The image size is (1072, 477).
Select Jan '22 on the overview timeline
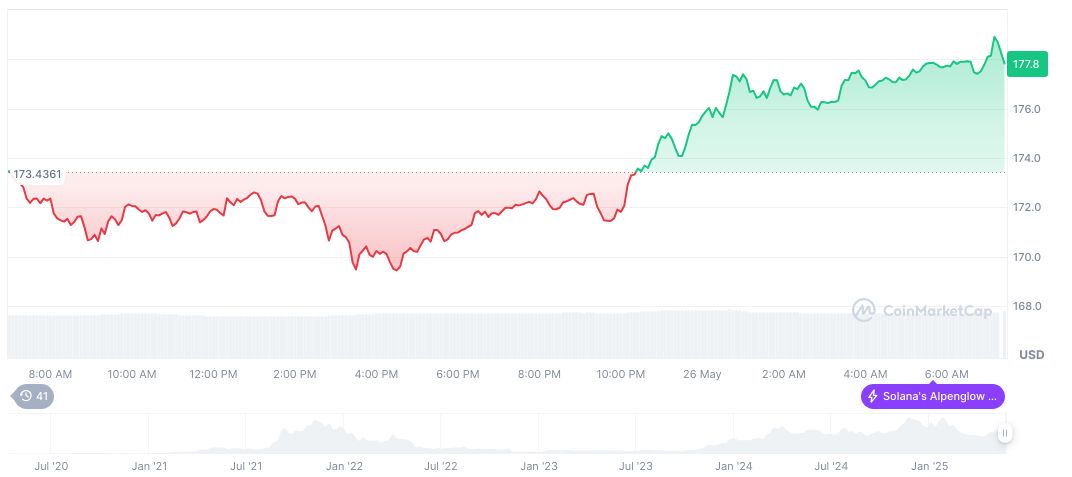point(344,466)
